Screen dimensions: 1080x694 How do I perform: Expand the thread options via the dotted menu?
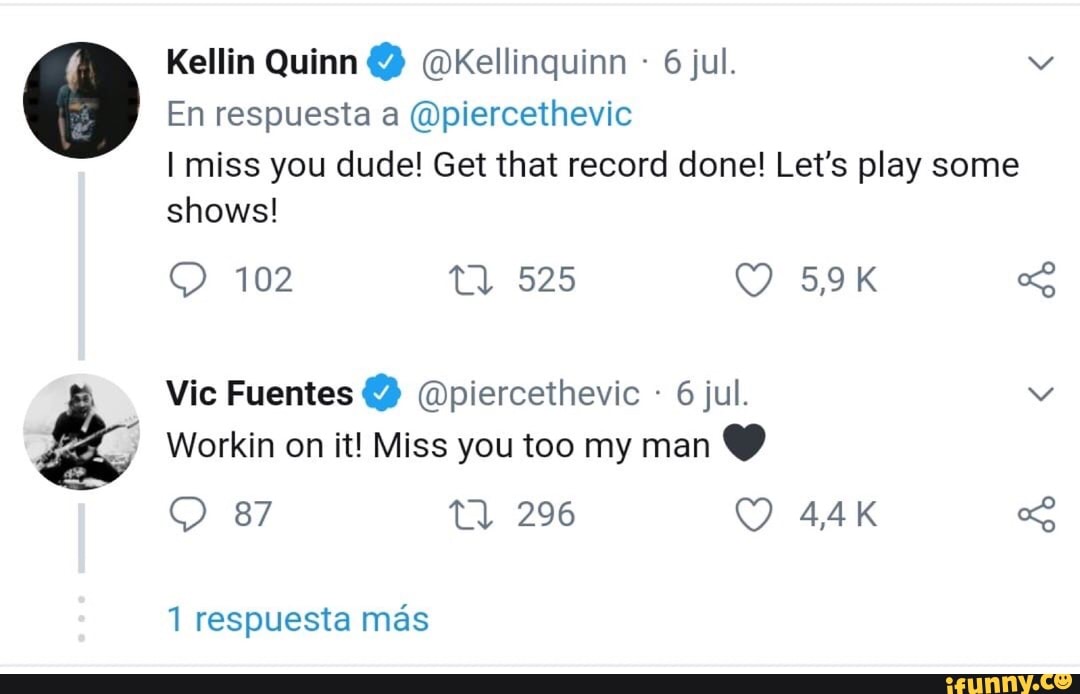coord(82,618)
